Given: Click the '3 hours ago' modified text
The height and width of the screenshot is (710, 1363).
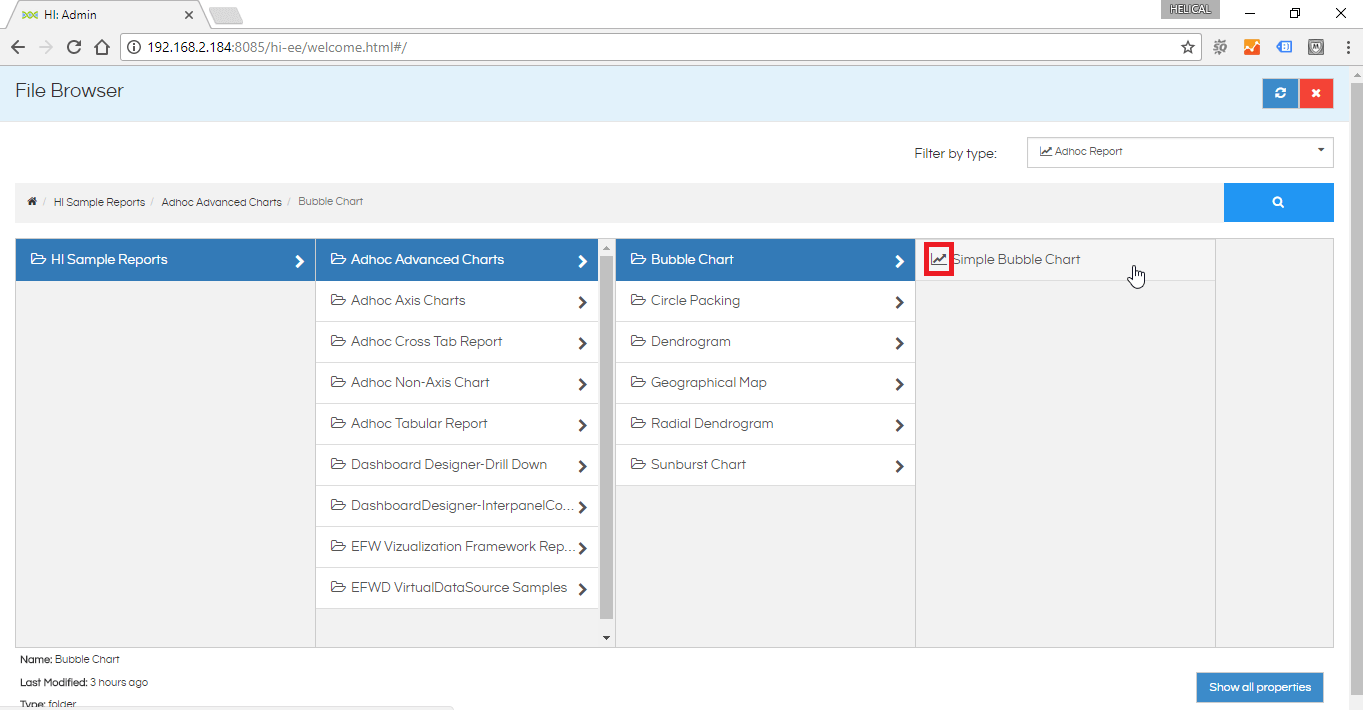Looking at the screenshot, I should [119, 682].
